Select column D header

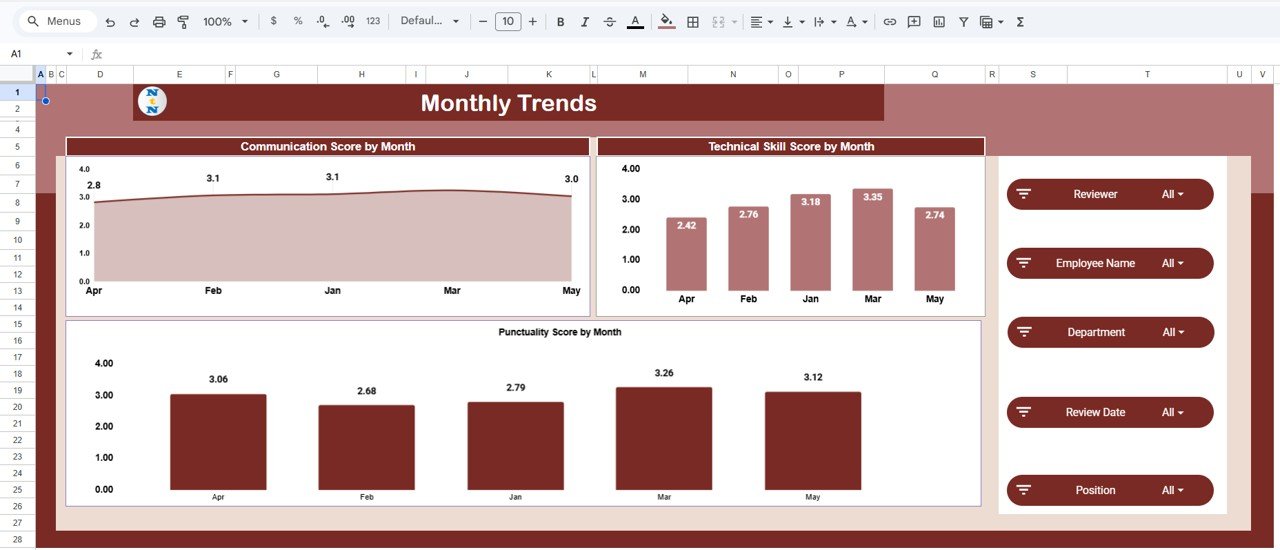coord(100,74)
